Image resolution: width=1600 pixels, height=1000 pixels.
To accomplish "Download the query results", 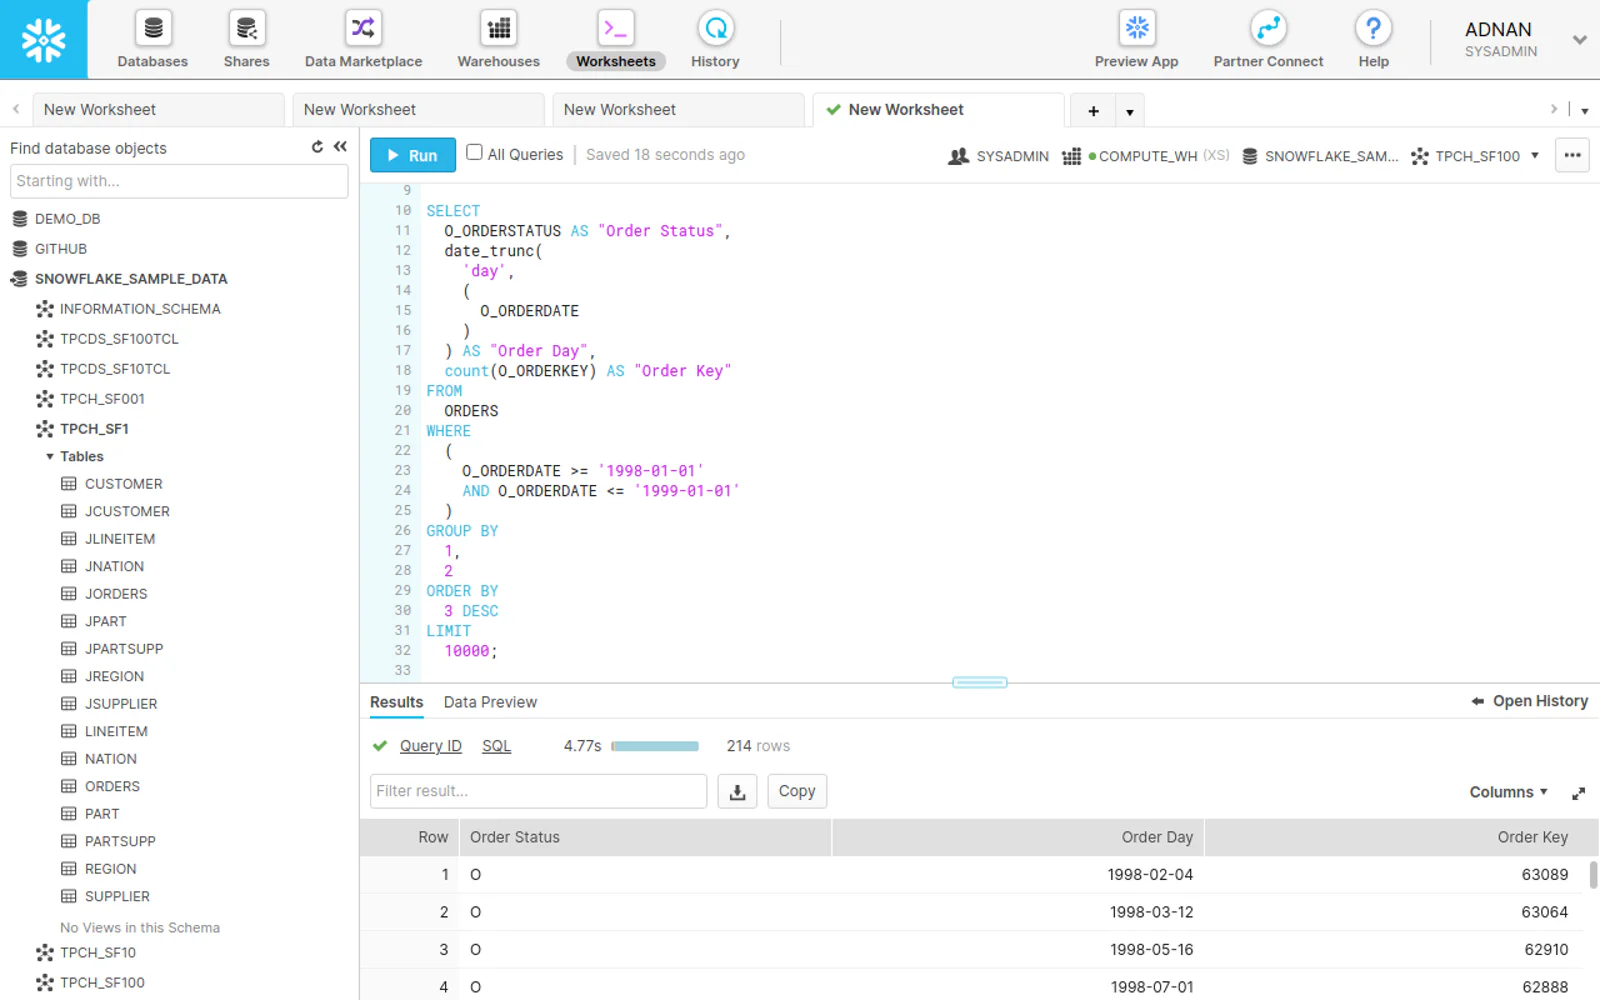I will point(737,791).
